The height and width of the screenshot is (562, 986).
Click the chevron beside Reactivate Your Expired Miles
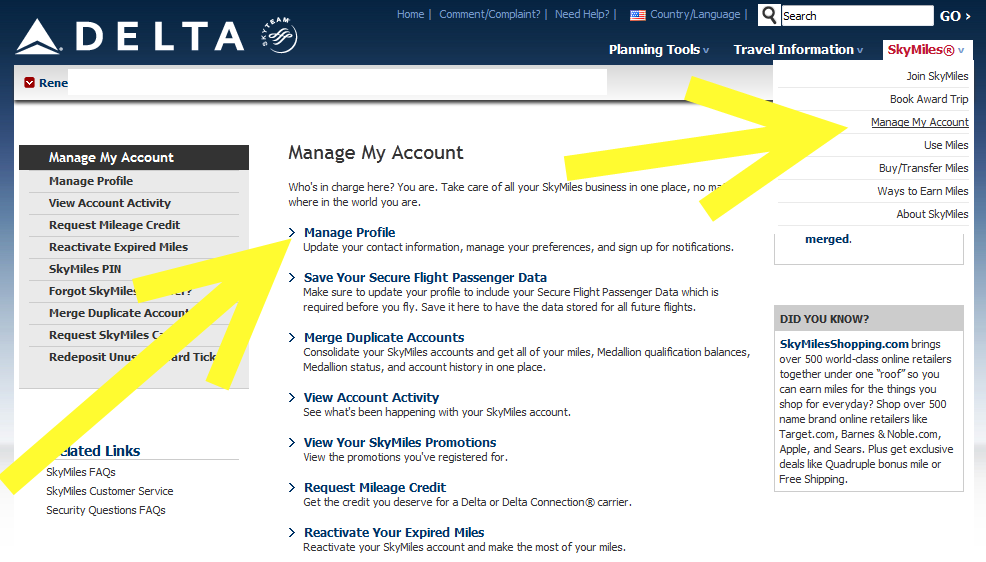click(292, 533)
